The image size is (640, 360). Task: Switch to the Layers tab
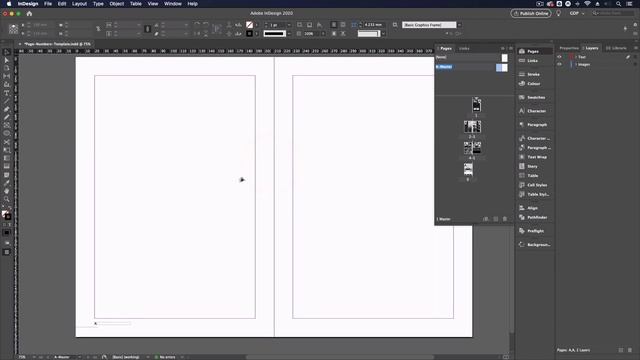click(x=592, y=48)
